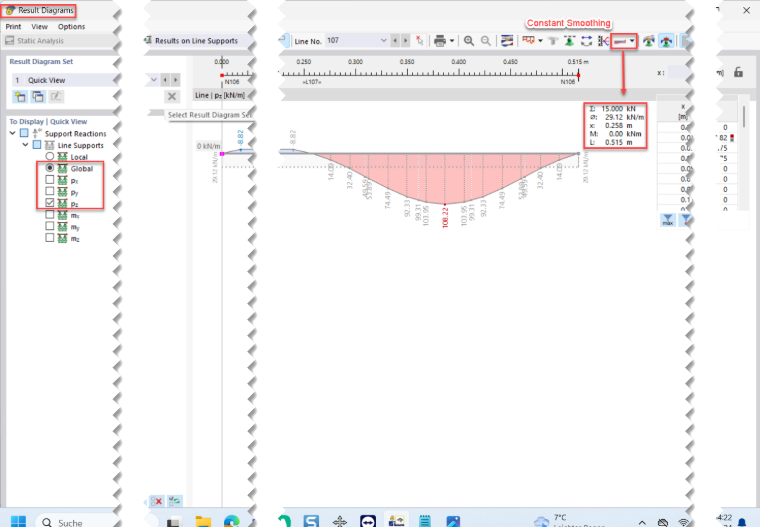Click the notification bell icon
The height and width of the screenshot is (527, 760).
click(x=742, y=522)
